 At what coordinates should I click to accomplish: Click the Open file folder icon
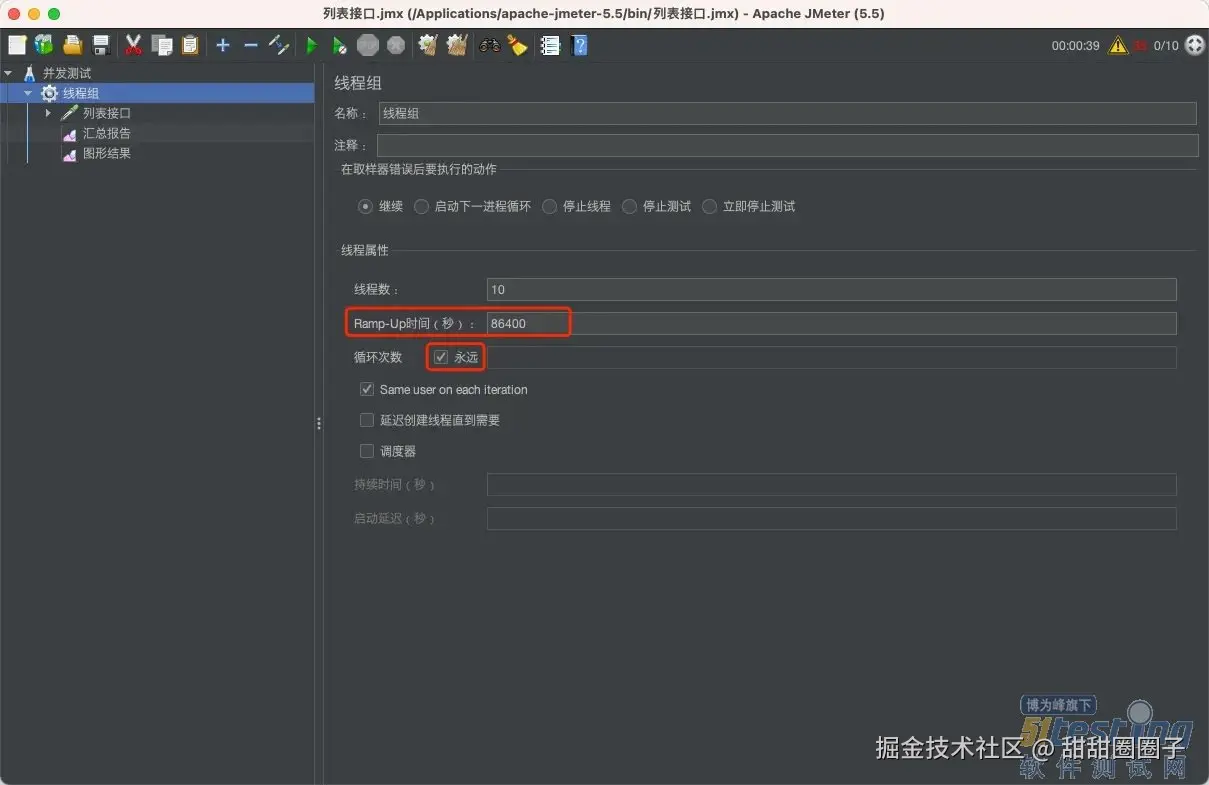72,45
